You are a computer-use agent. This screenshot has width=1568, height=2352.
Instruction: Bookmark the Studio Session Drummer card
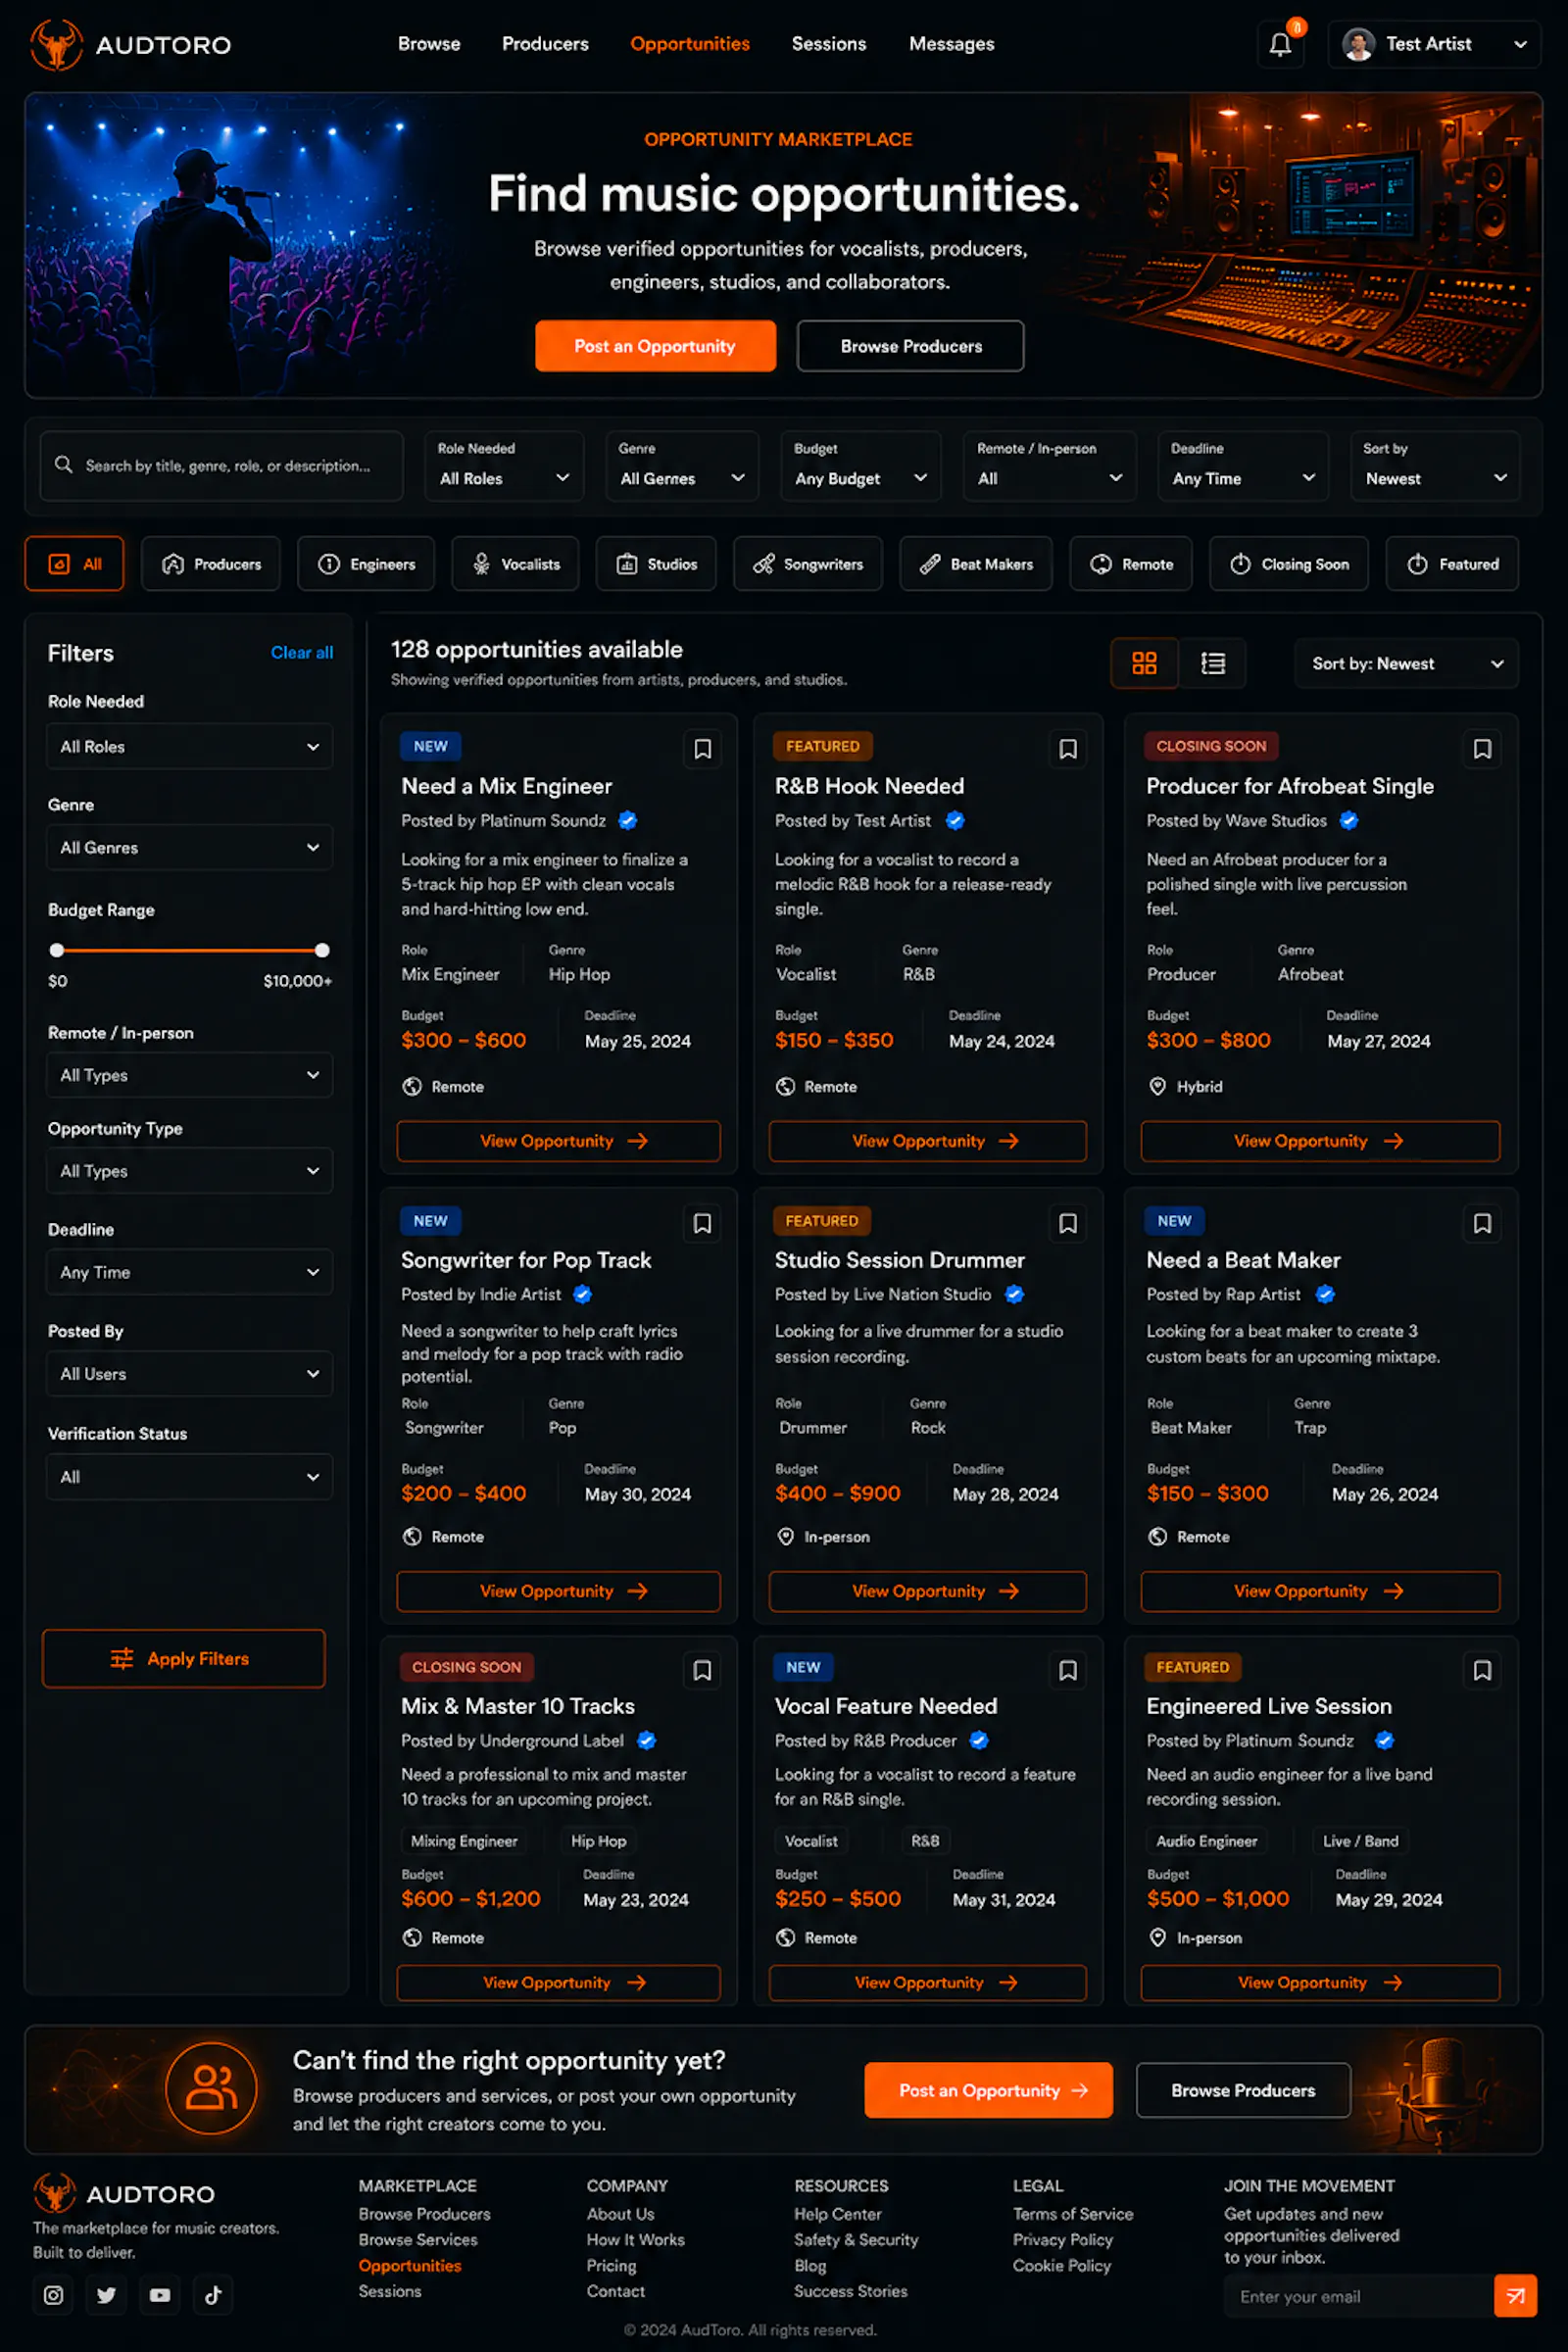tap(1067, 1223)
